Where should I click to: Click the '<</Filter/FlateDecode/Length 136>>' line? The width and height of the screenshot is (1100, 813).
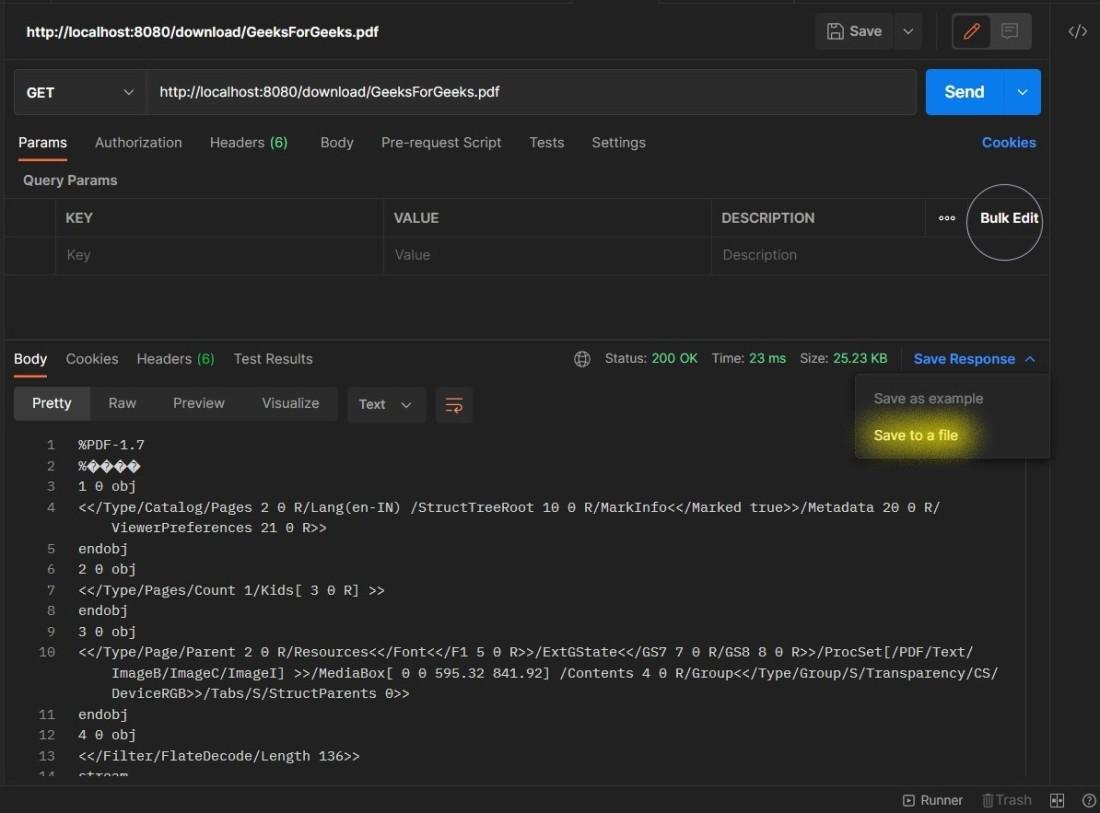pos(219,755)
